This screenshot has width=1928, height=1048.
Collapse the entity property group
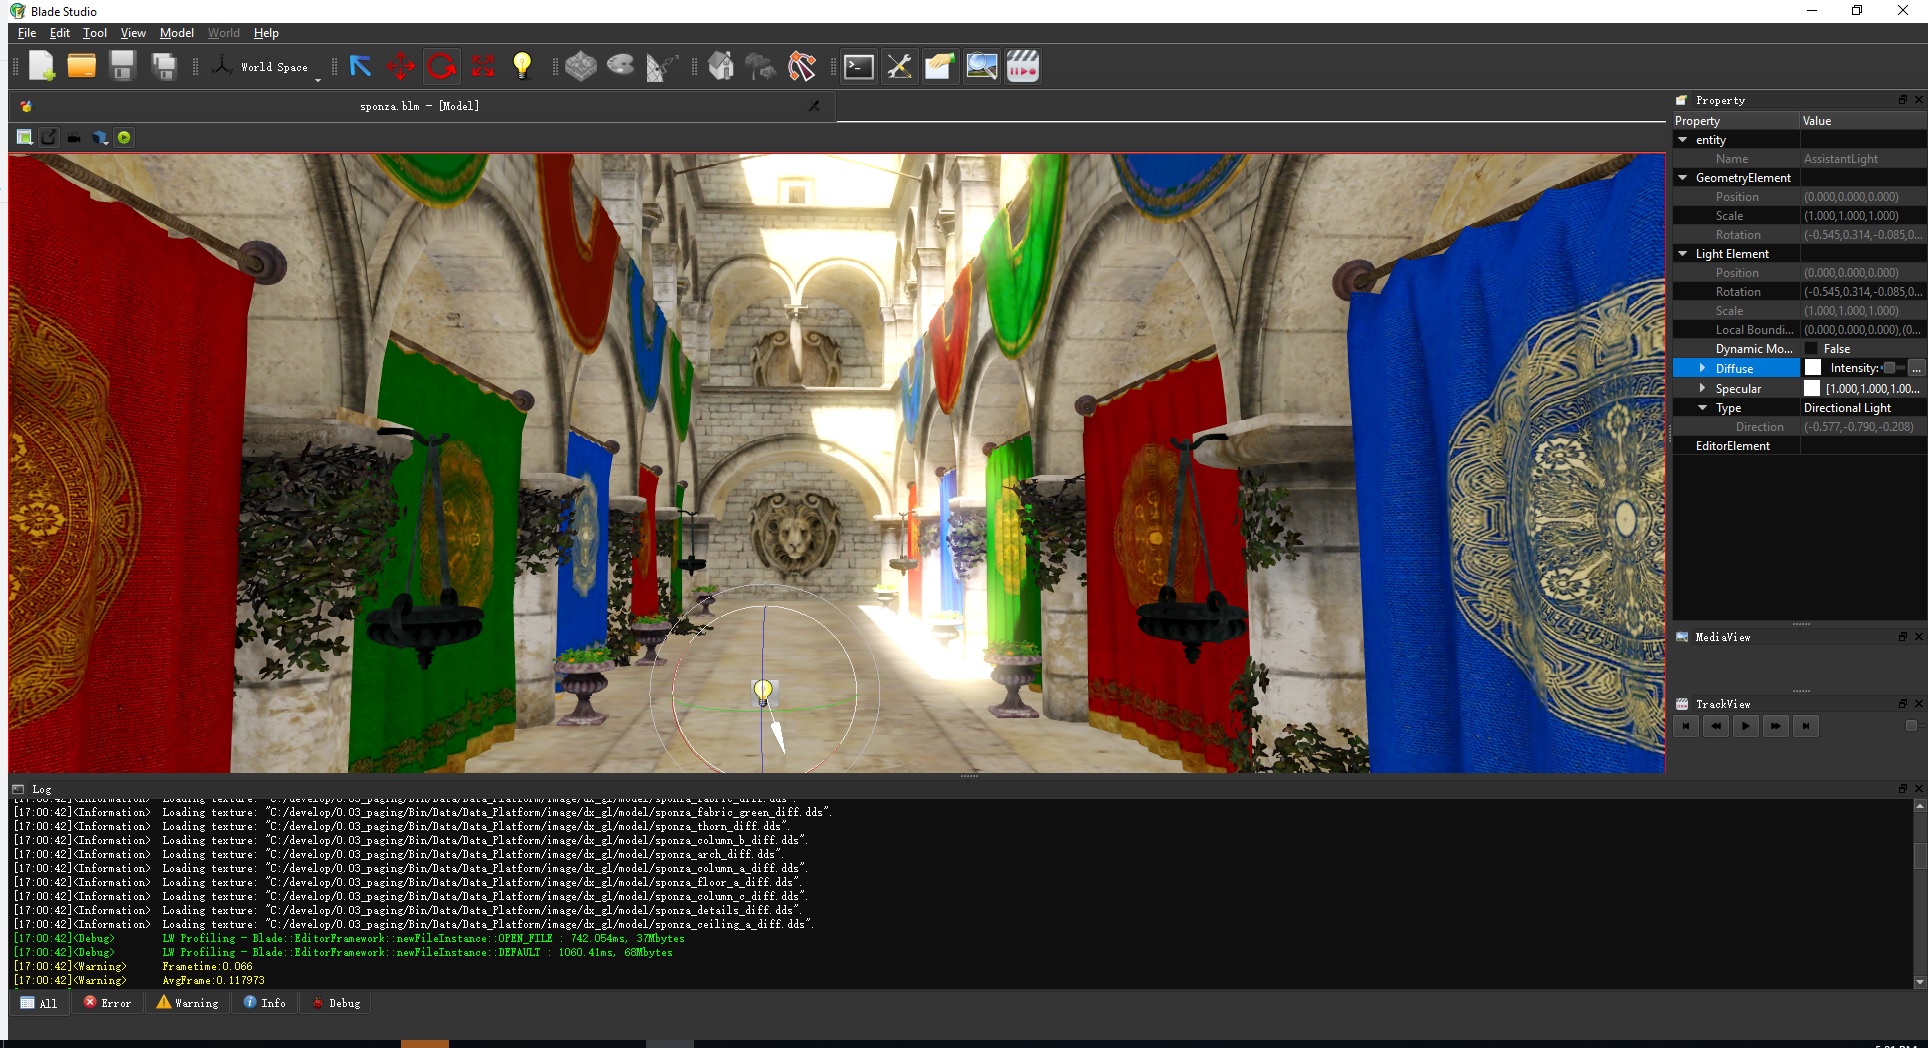1683,140
